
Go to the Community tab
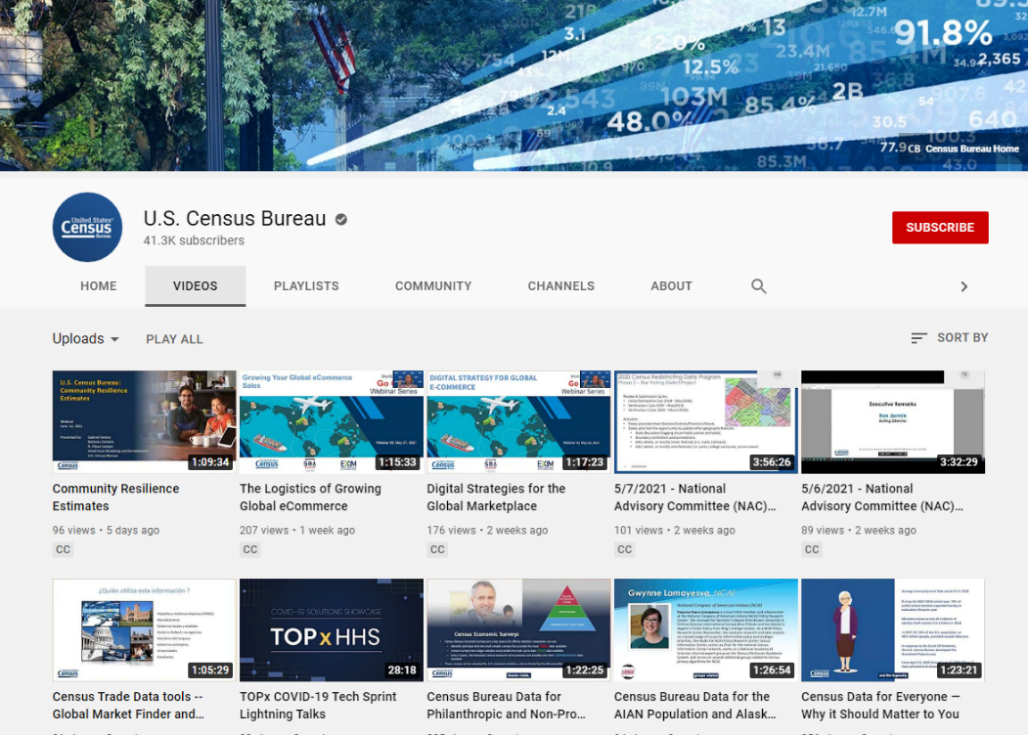coord(433,286)
